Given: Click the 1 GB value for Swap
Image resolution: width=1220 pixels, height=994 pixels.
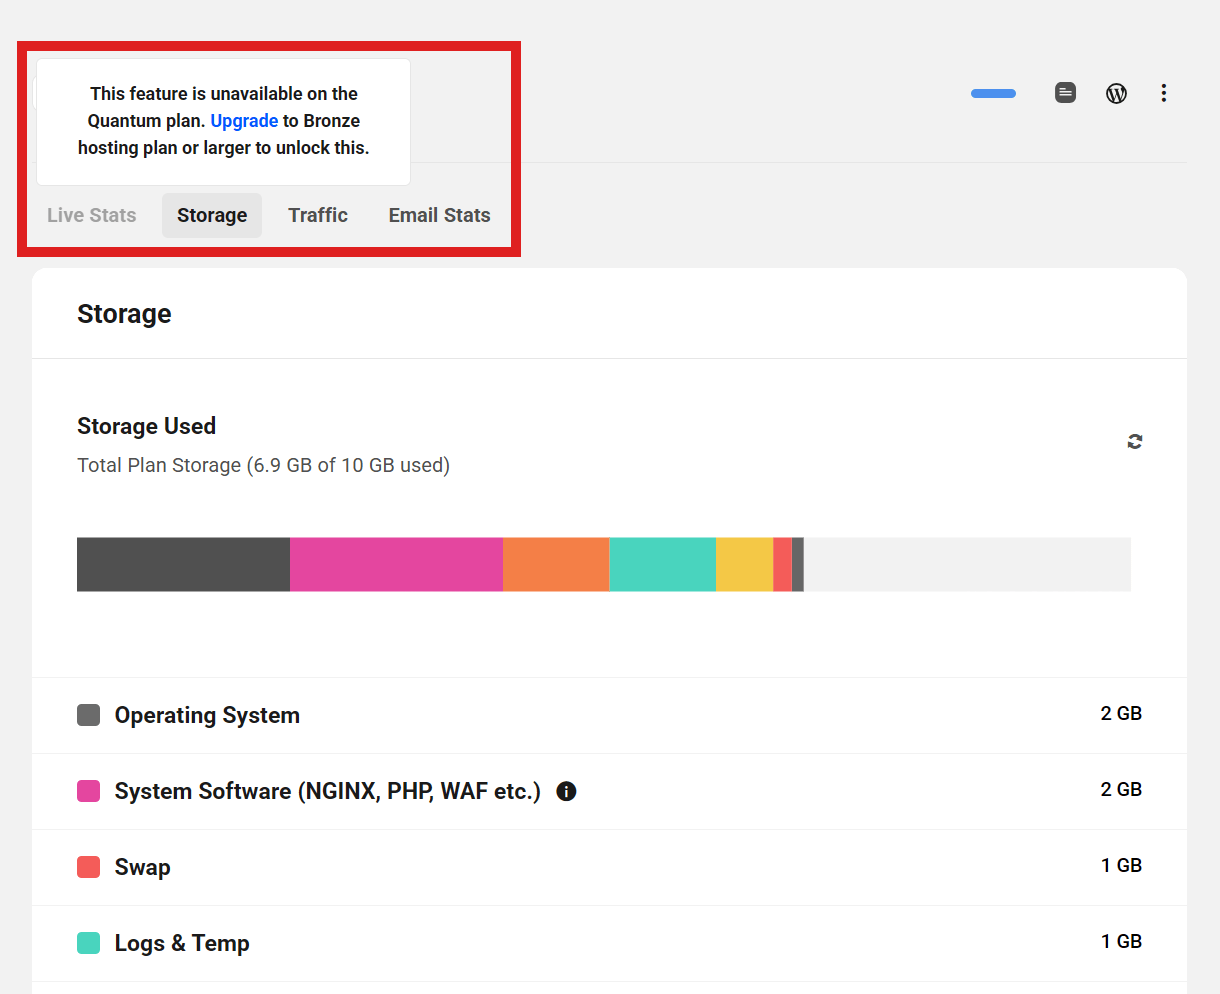Looking at the screenshot, I should click(1121, 866).
